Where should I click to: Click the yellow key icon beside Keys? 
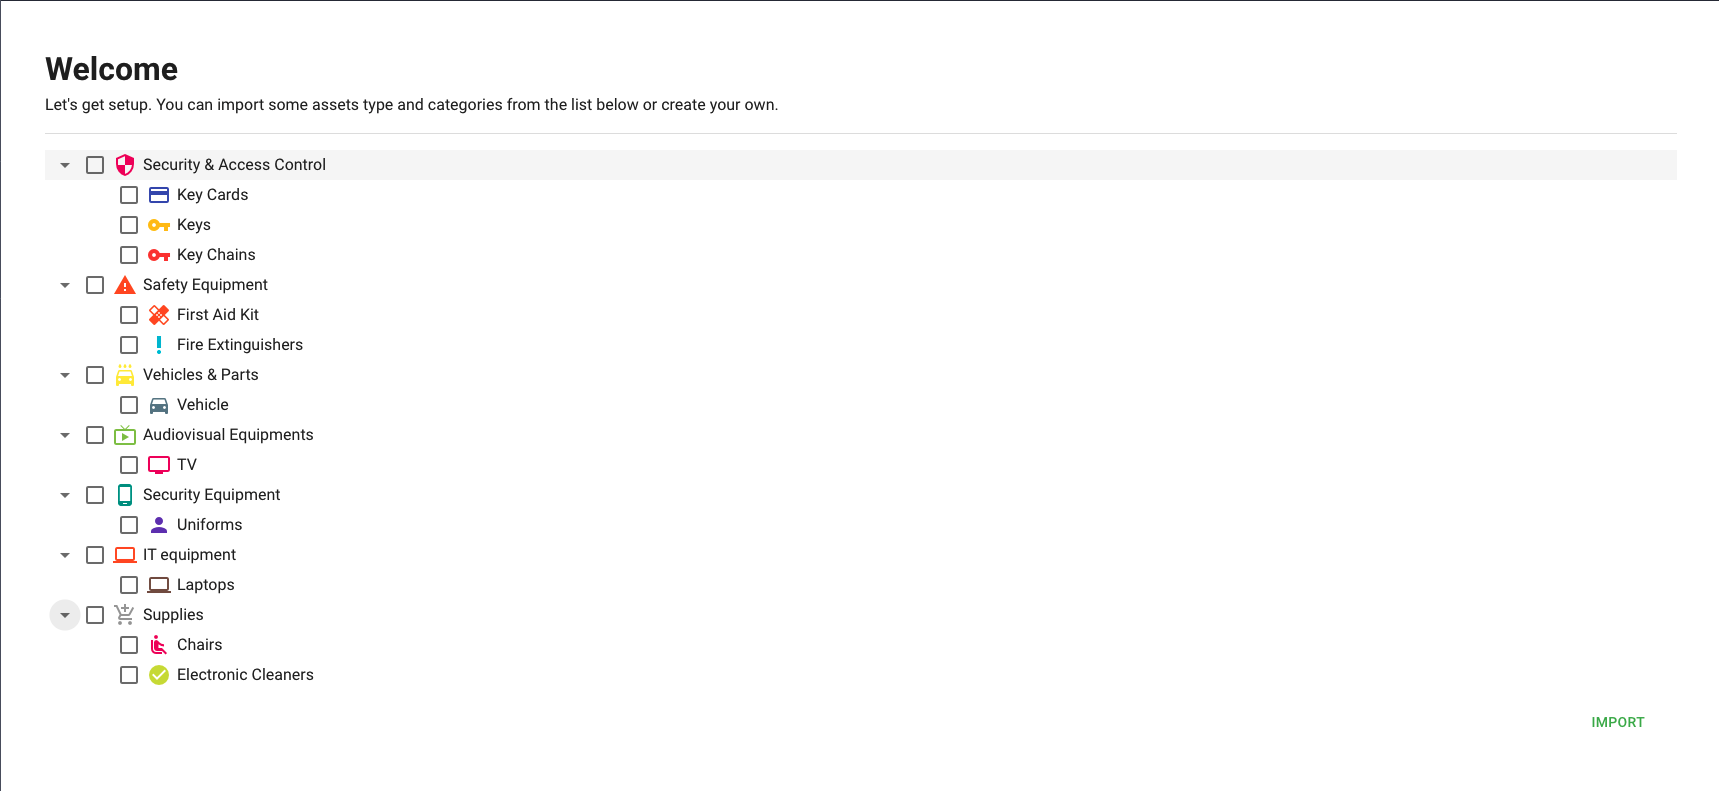159,225
